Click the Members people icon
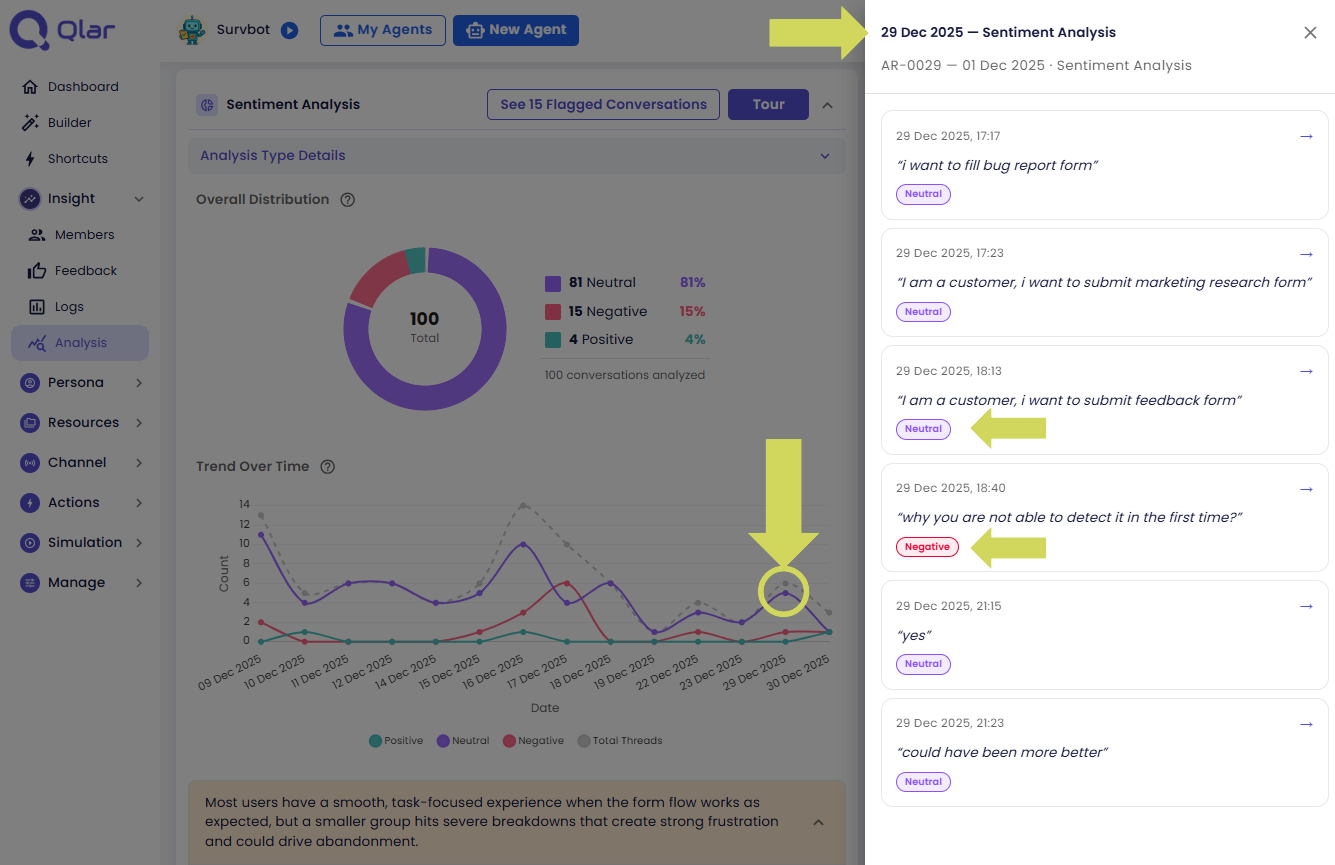Screen dimensions: 1335x865 (37, 235)
